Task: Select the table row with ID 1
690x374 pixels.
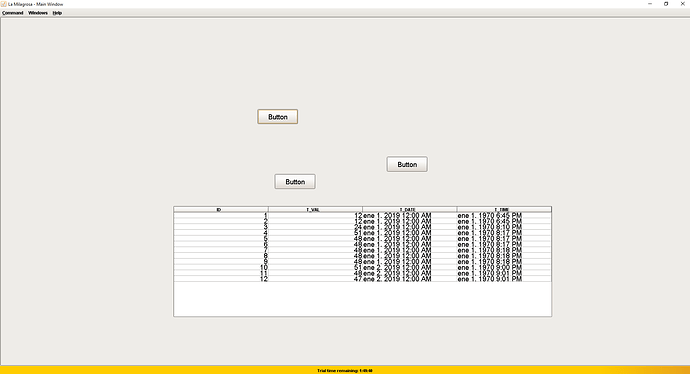Action: [x=363, y=216]
